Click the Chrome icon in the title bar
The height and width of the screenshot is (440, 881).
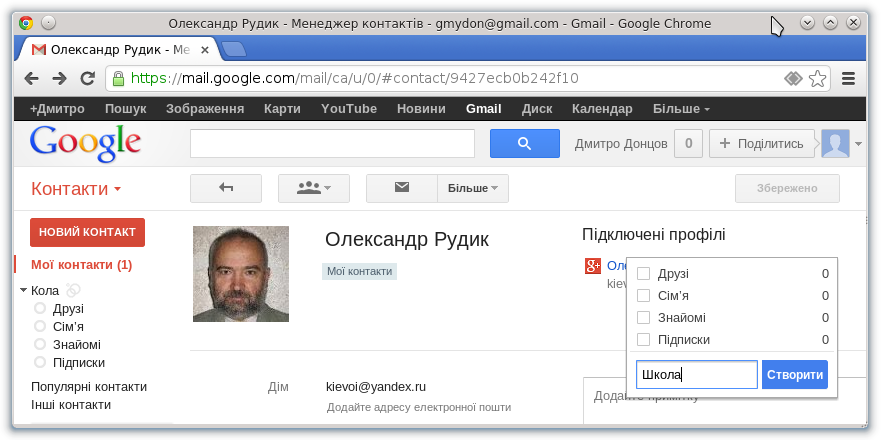pos(26,23)
